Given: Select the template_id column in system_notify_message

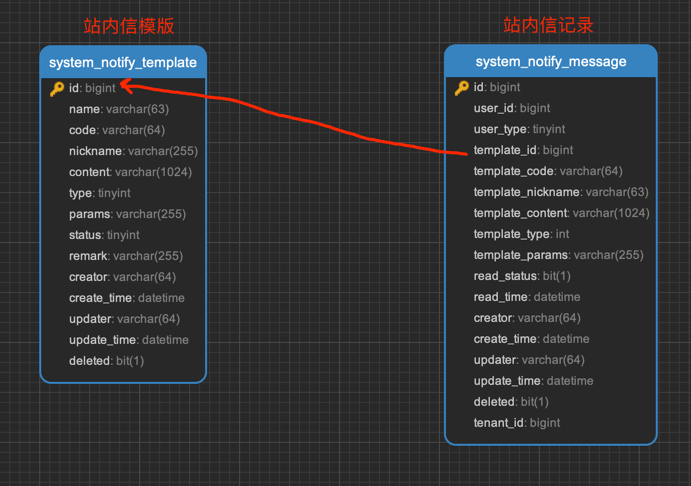Looking at the screenshot, I should click(523, 150).
